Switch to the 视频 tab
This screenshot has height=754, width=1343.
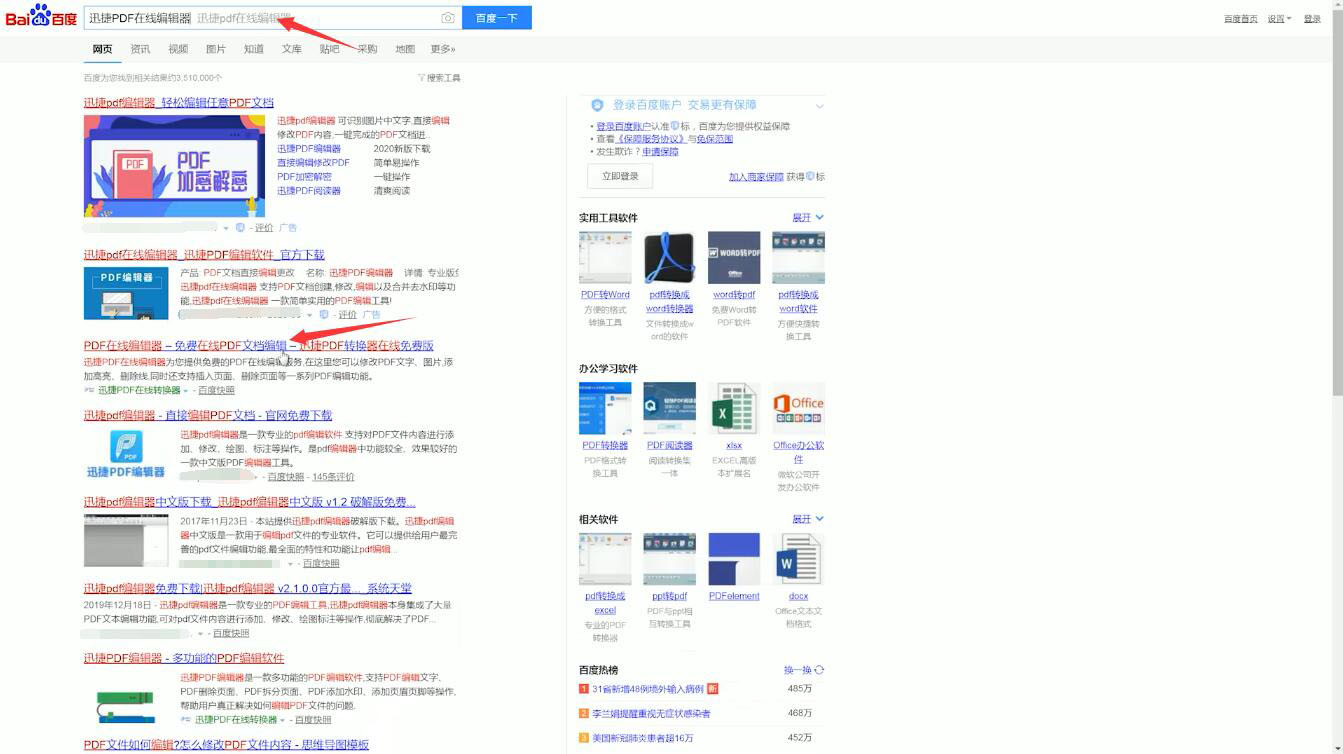tap(178, 49)
